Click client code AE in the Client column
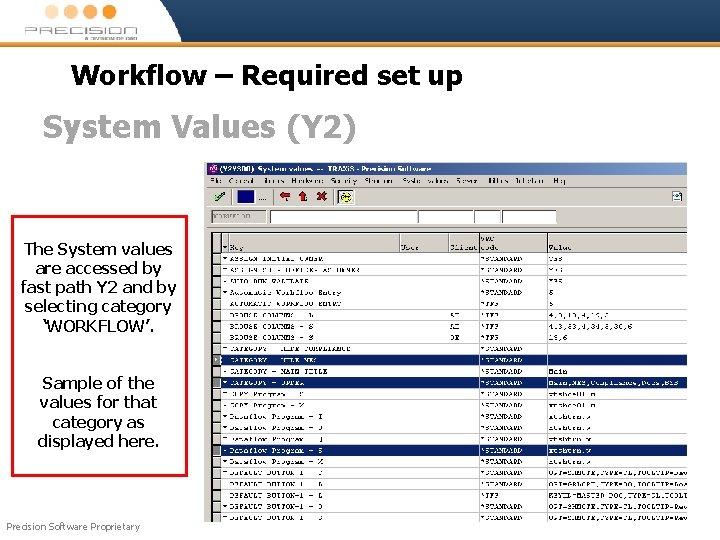 pos(455,326)
